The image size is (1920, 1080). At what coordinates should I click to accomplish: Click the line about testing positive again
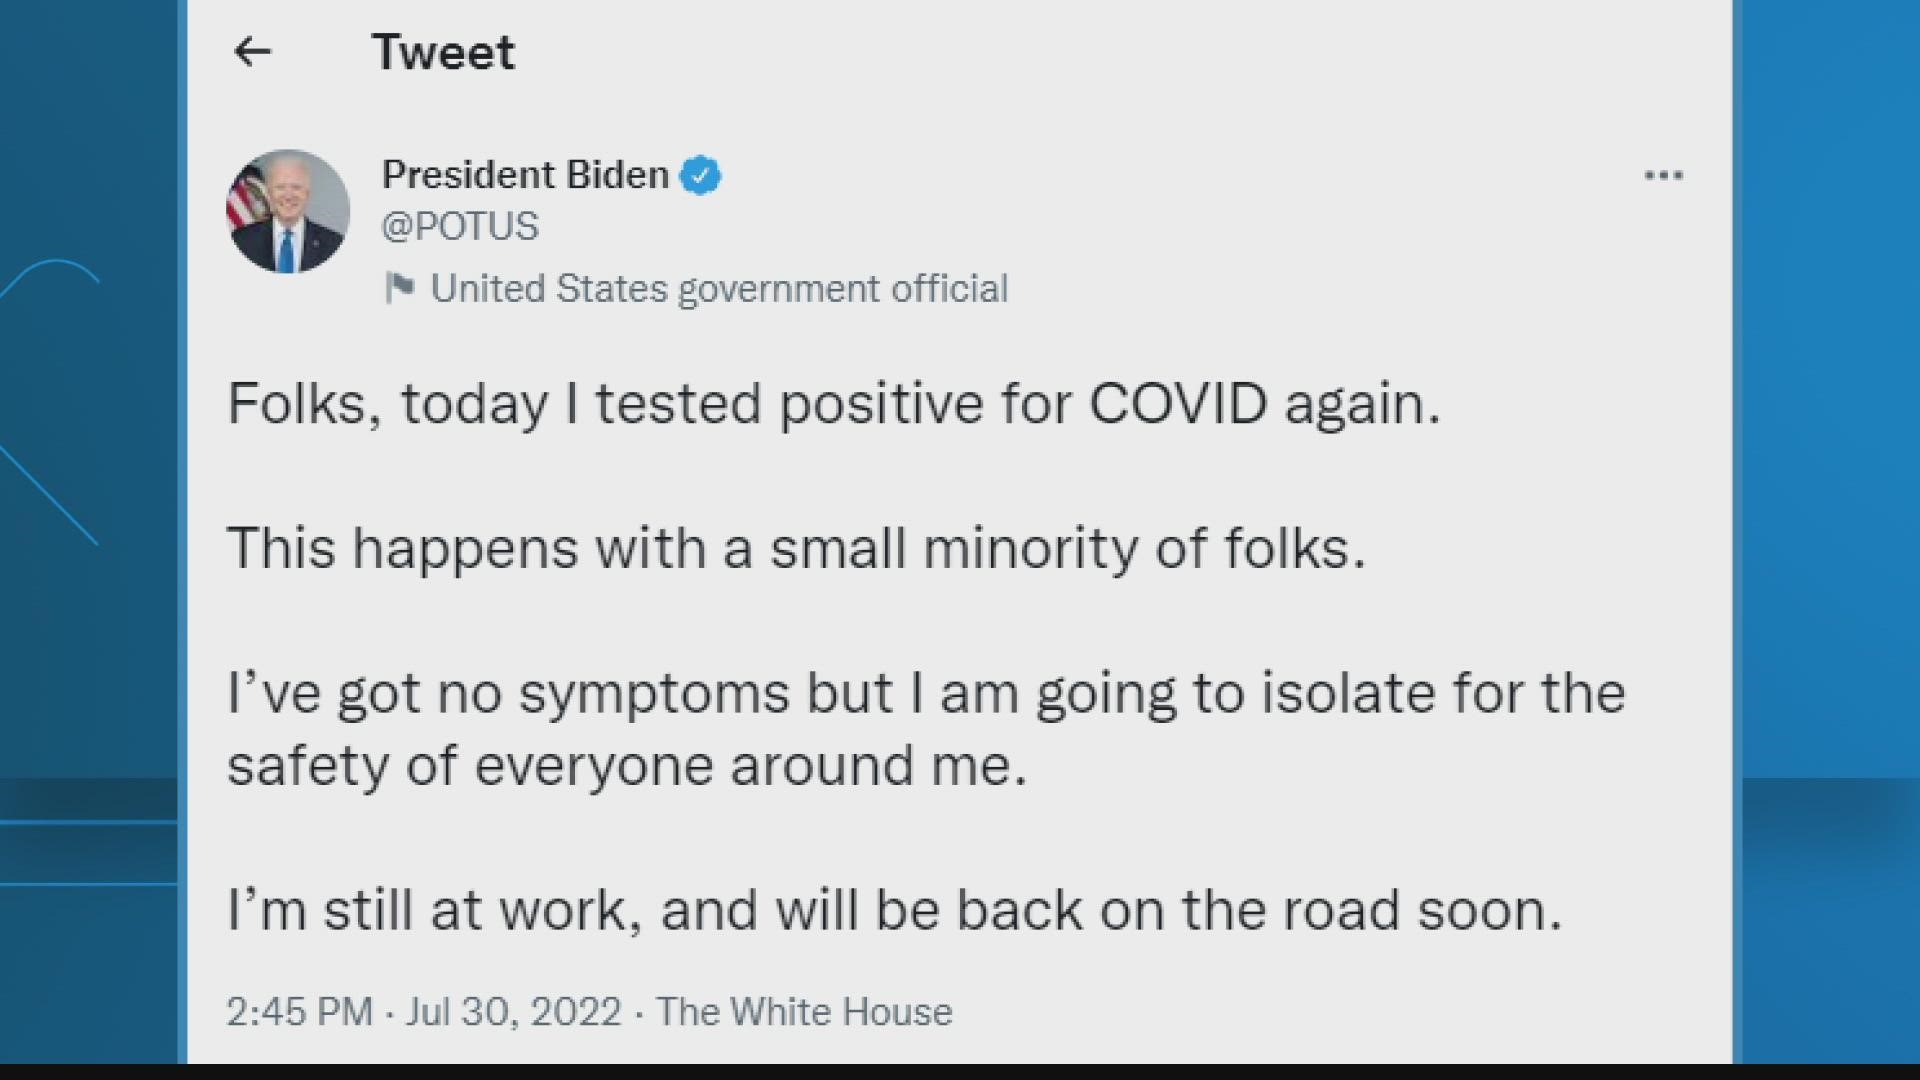click(834, 405)
